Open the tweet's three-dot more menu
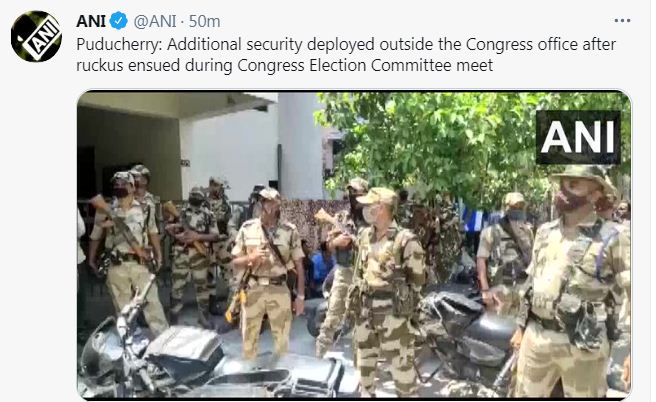This screenshot has width=656, height=402. click(622, 20)
